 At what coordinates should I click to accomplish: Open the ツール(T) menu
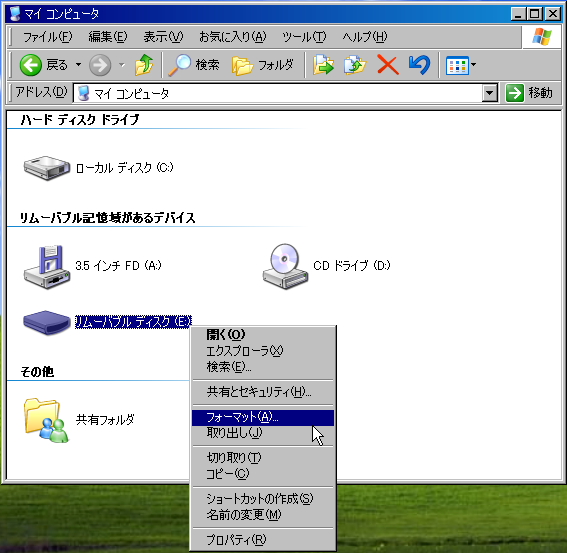pos(304,37)
